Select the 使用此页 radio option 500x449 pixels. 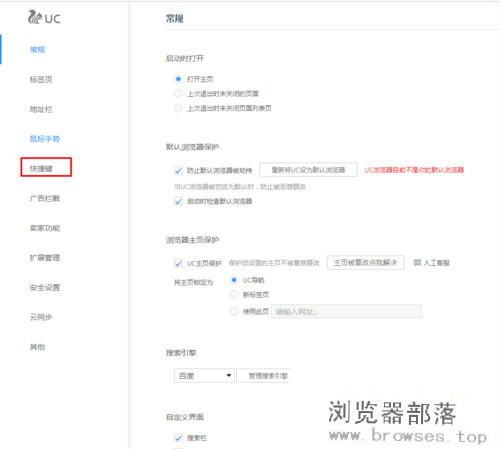click(234, 311)
